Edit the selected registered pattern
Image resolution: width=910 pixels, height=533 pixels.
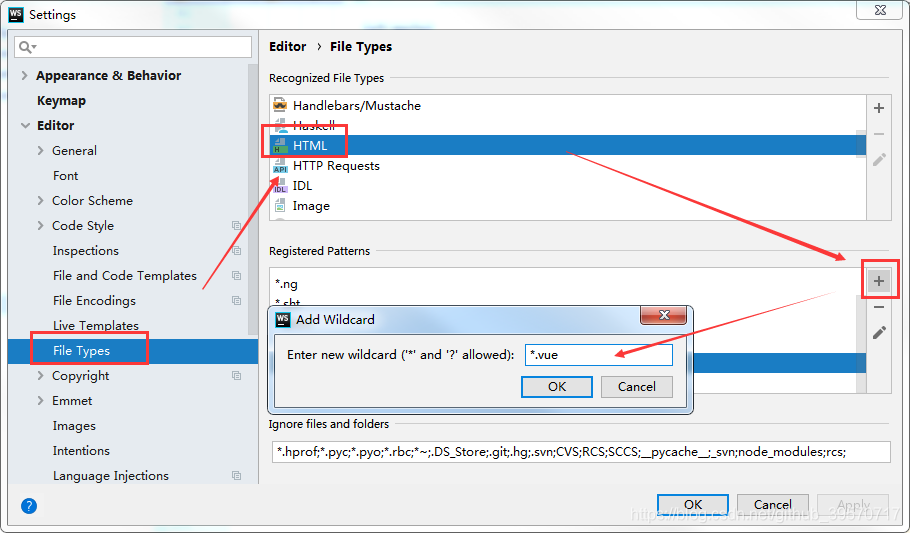point(879,333)
